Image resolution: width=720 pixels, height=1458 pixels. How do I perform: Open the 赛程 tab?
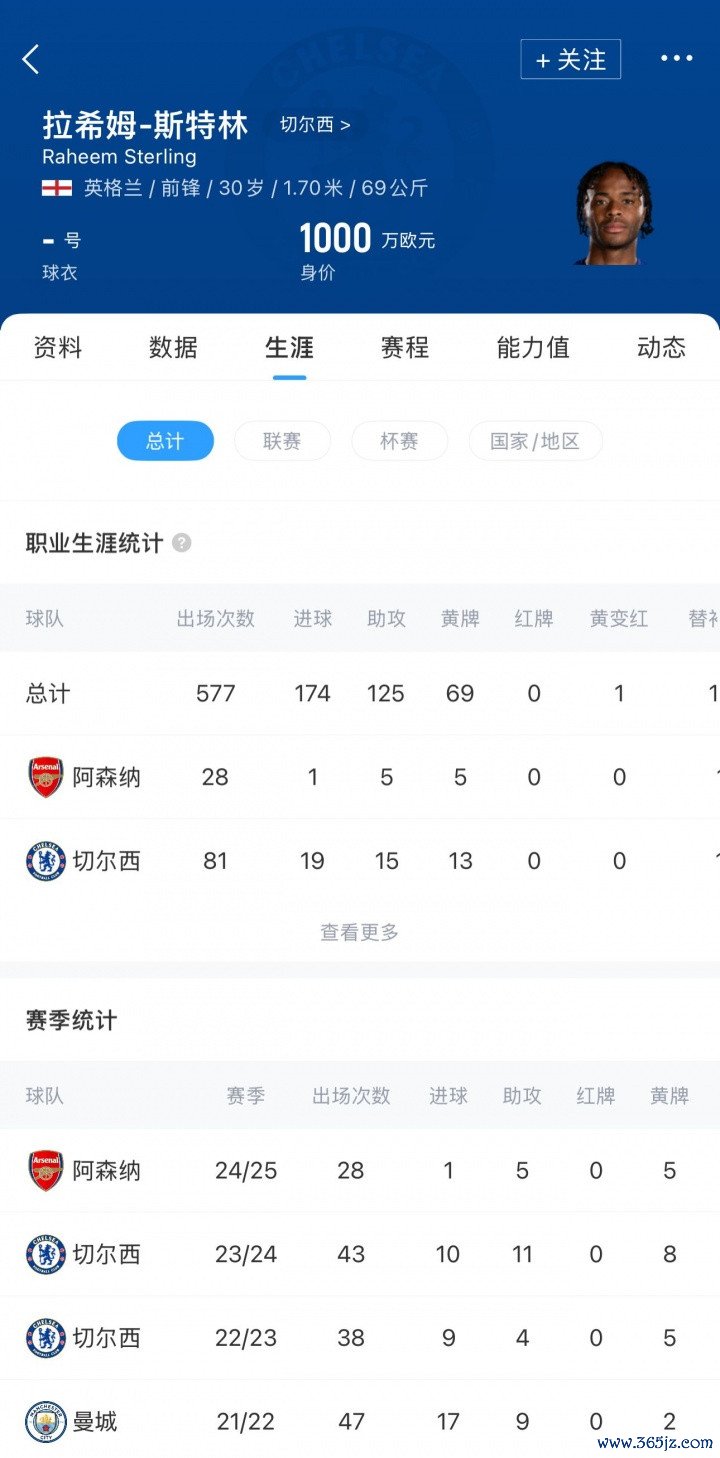point(405,348)
